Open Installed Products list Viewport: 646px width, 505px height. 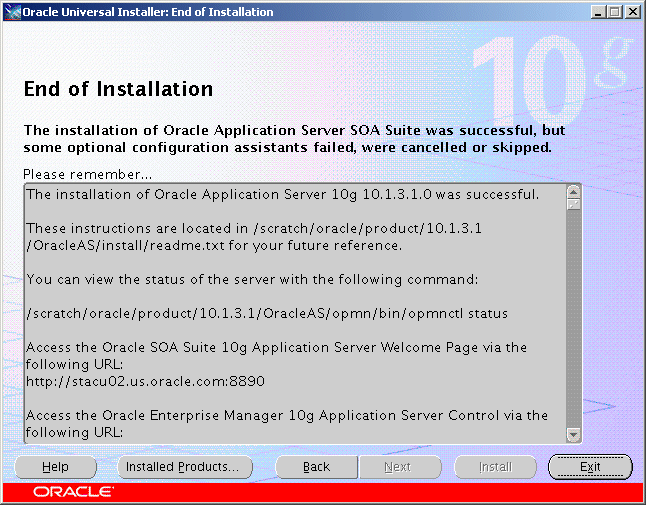point(185,467)
